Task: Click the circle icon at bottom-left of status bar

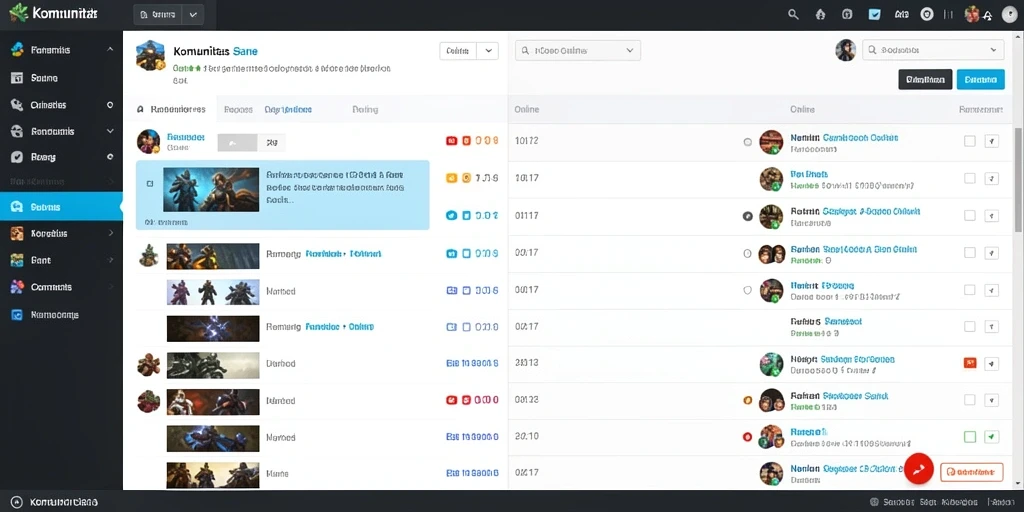Action: pos(17,502)
